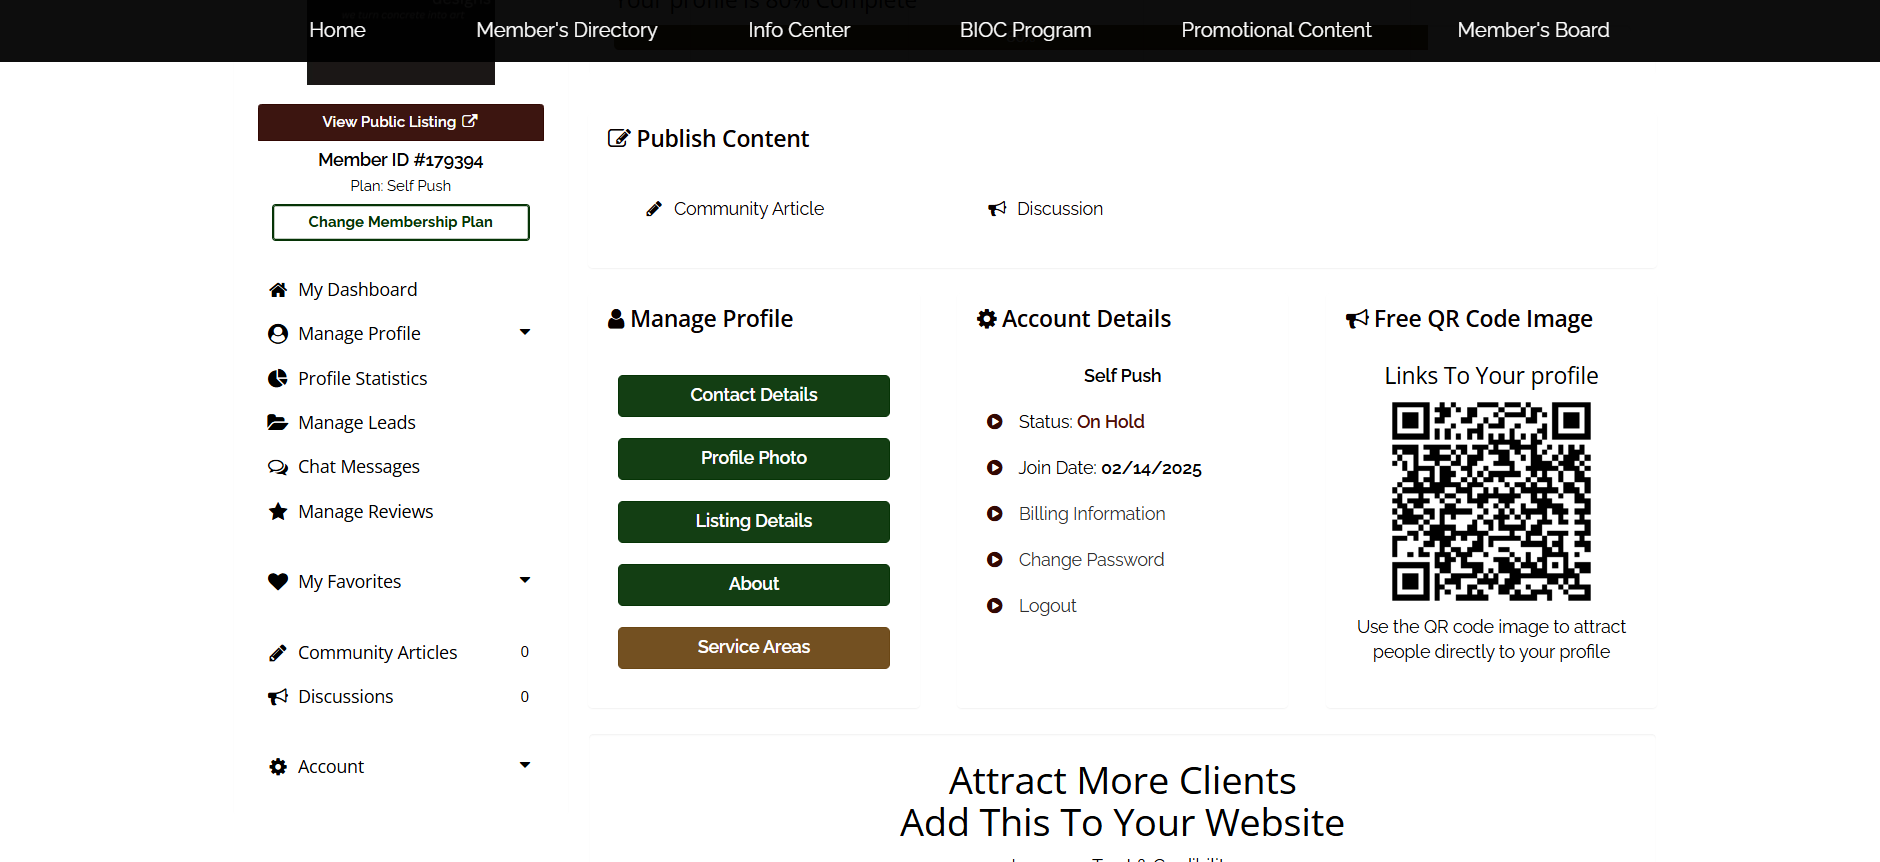Open Manage Reviews in sidebar
The width and height of the screenshot is (1880, 862).
365,512
